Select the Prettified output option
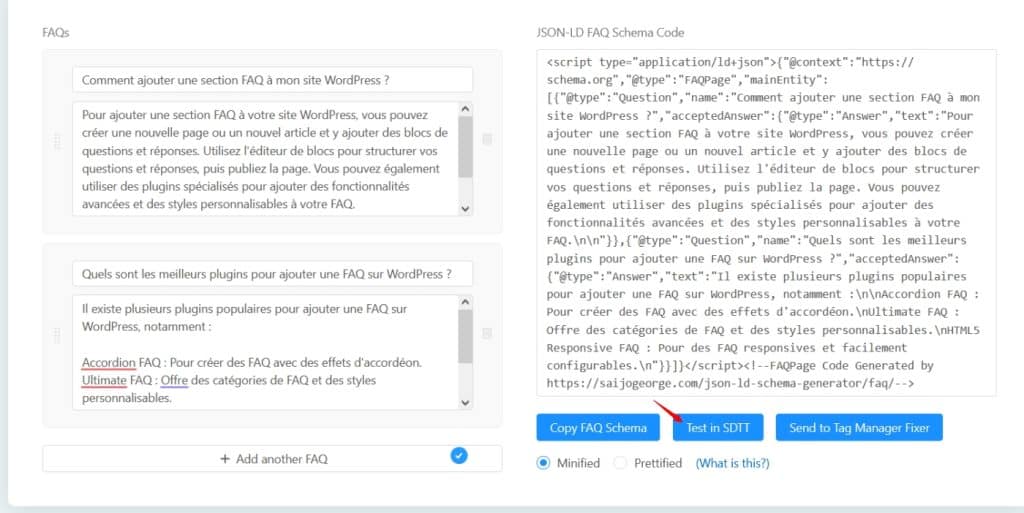 pos(620,463)
